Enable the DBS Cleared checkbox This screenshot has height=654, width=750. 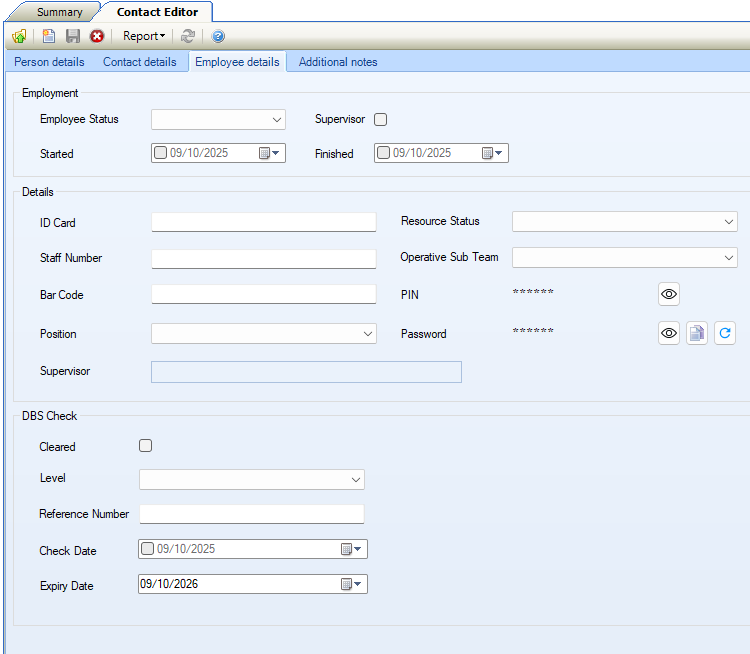pyautogui.click(x=146, y=446)
